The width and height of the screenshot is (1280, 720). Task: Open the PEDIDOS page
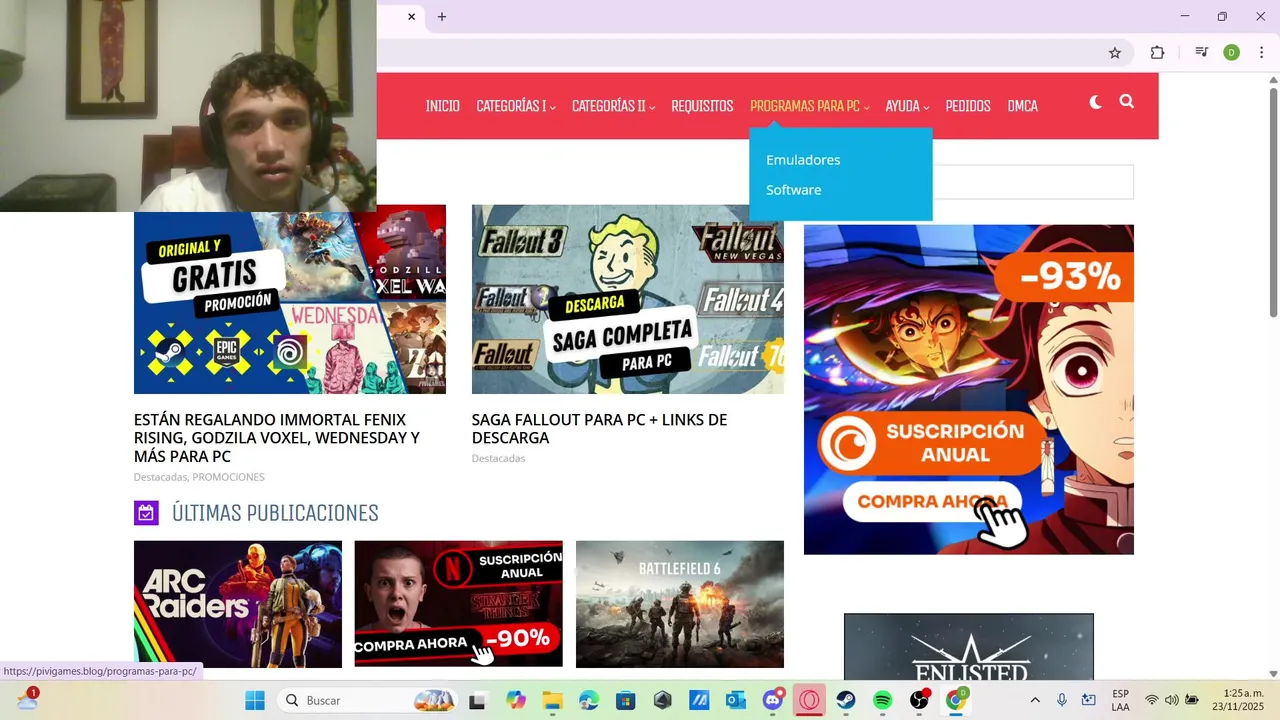968,106
